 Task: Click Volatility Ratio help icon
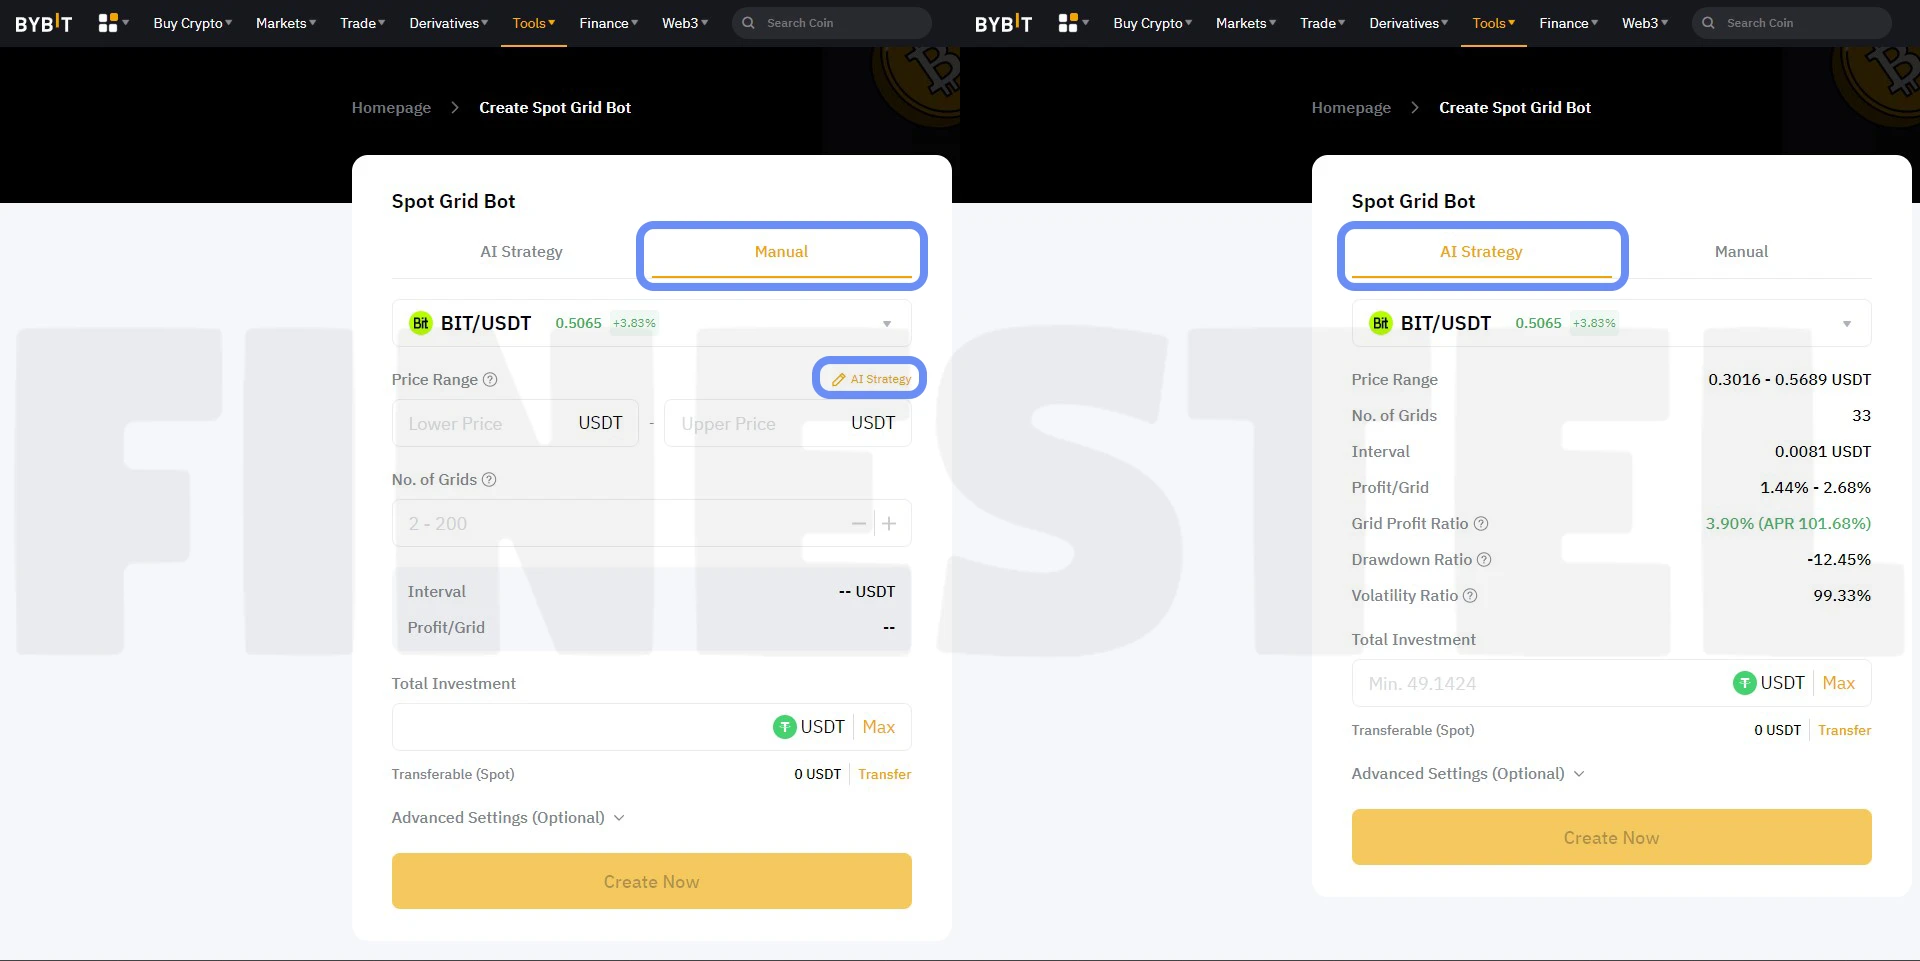(1470, 596)
